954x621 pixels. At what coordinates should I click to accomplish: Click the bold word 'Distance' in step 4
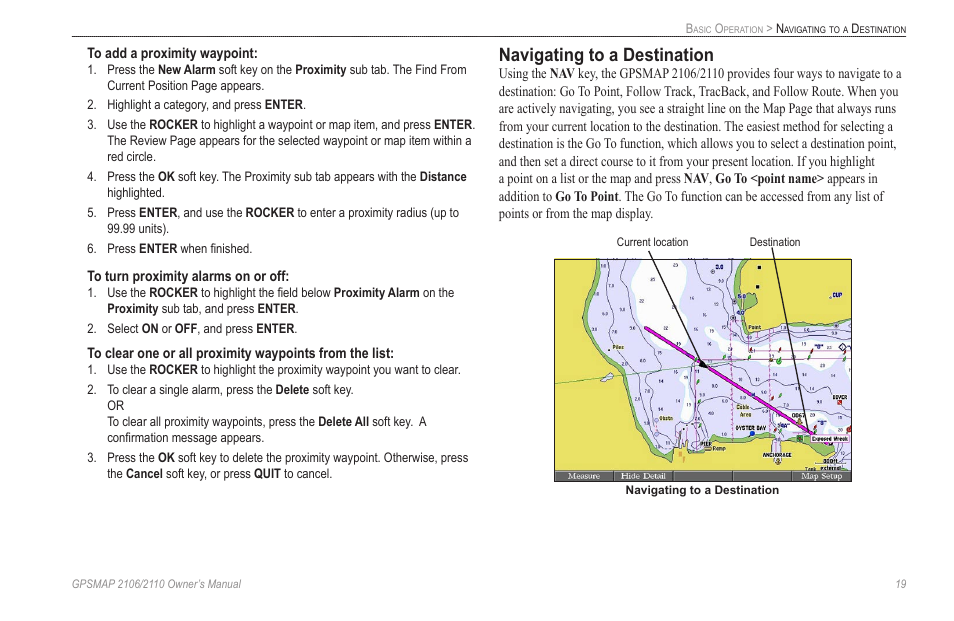443,177
